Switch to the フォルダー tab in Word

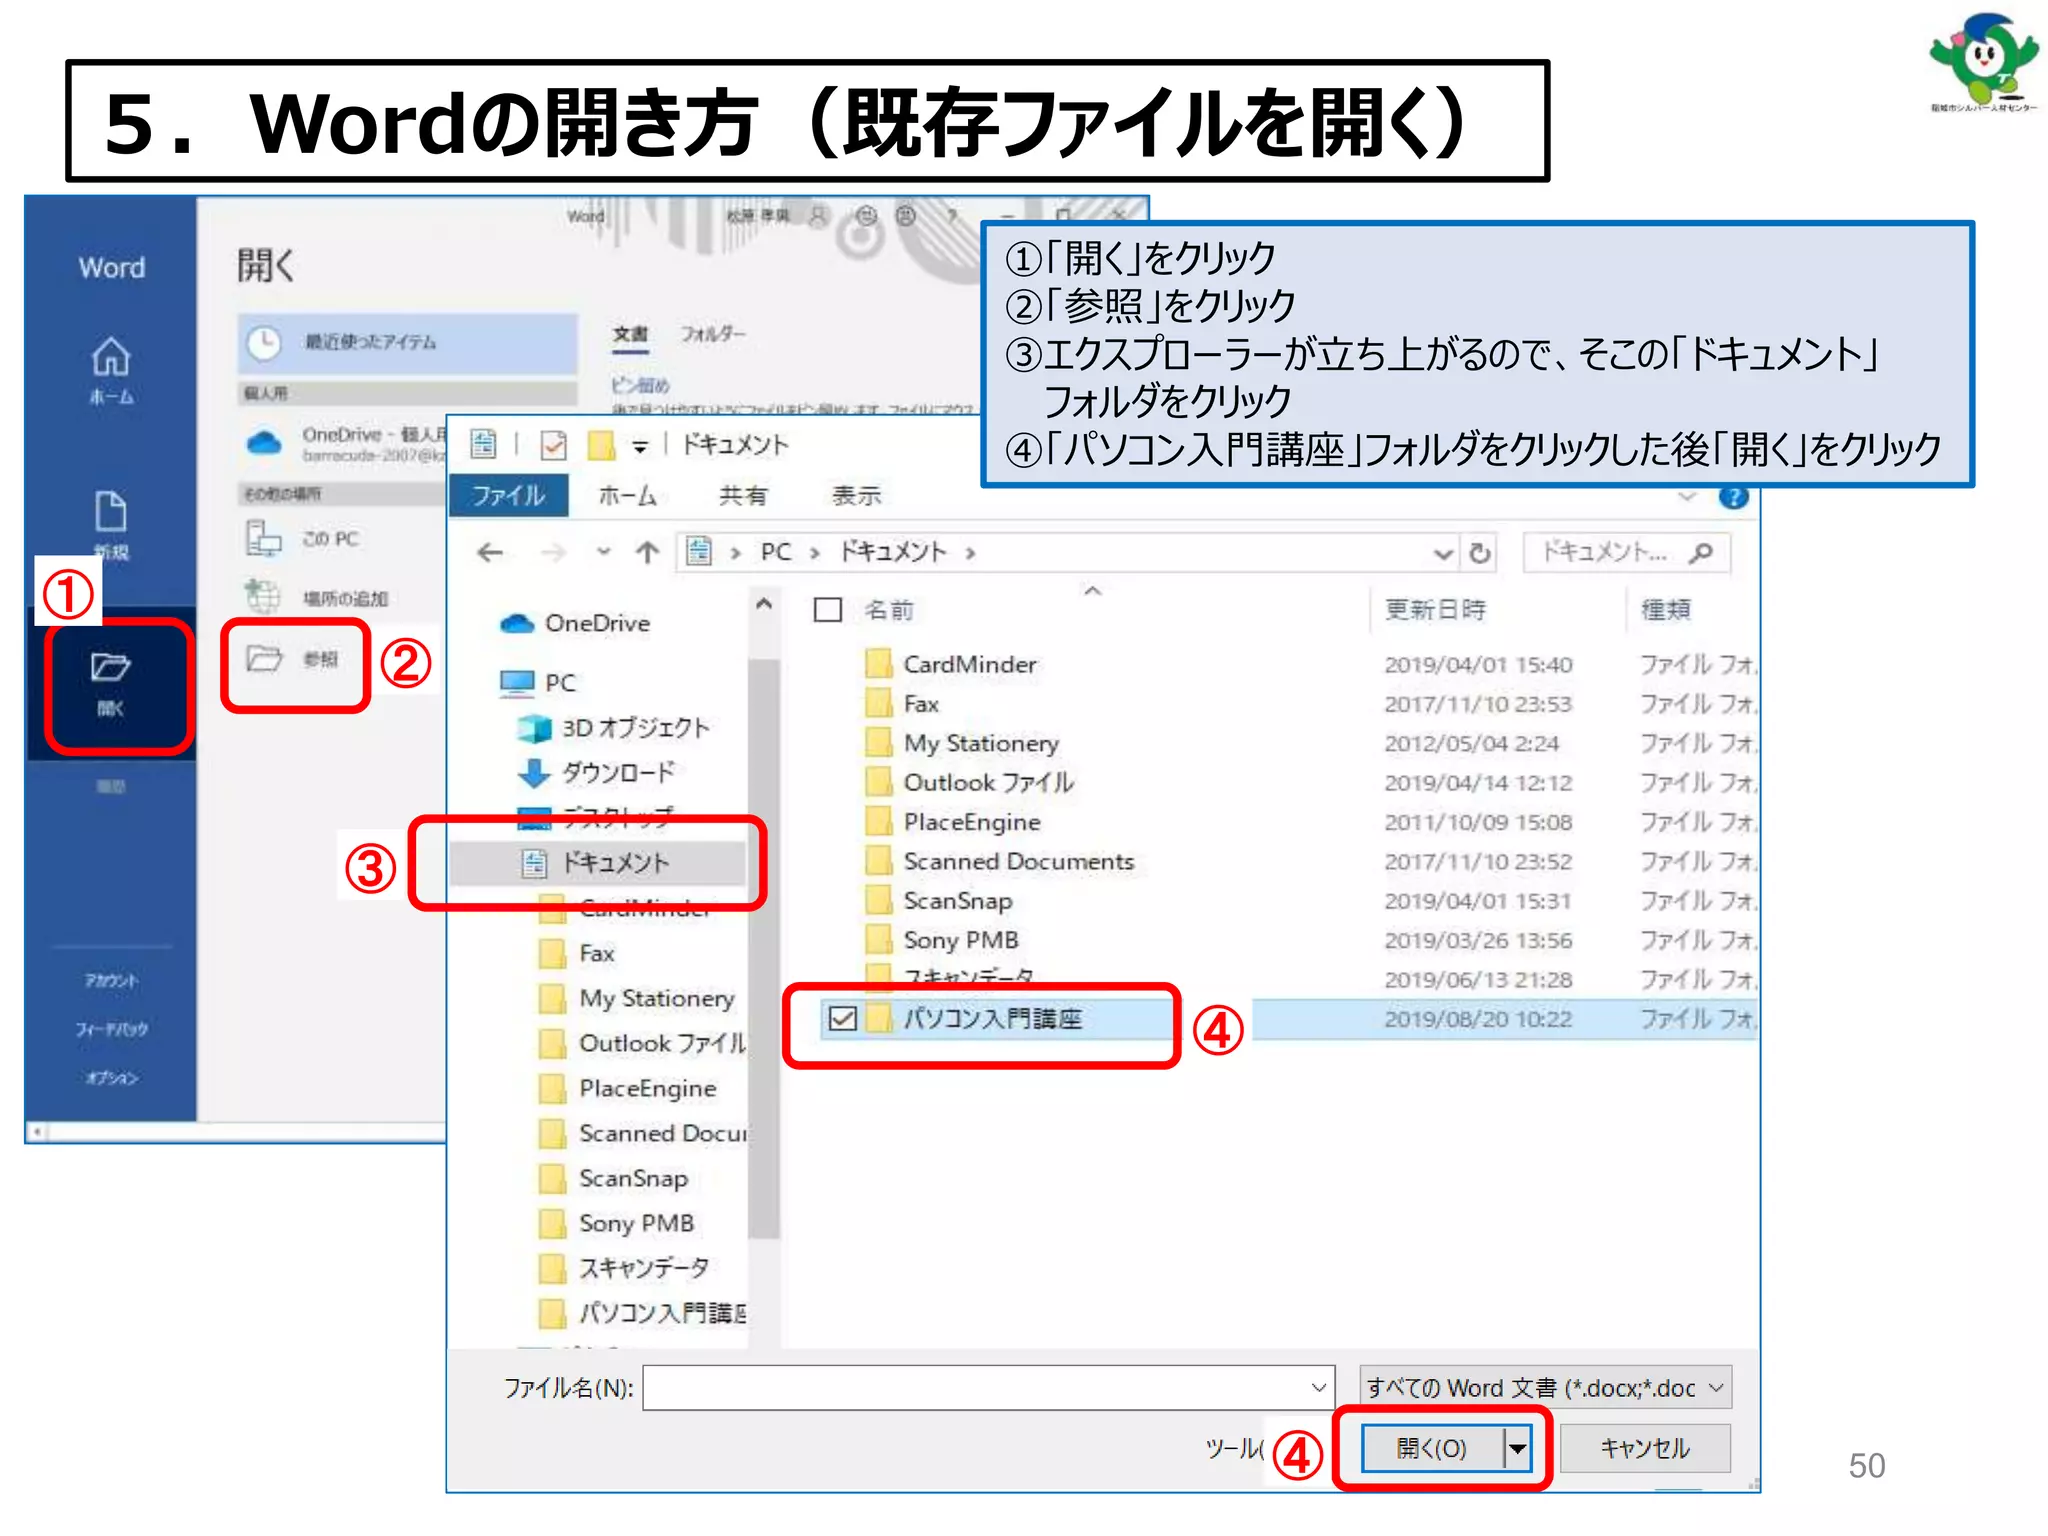[713, 334]
